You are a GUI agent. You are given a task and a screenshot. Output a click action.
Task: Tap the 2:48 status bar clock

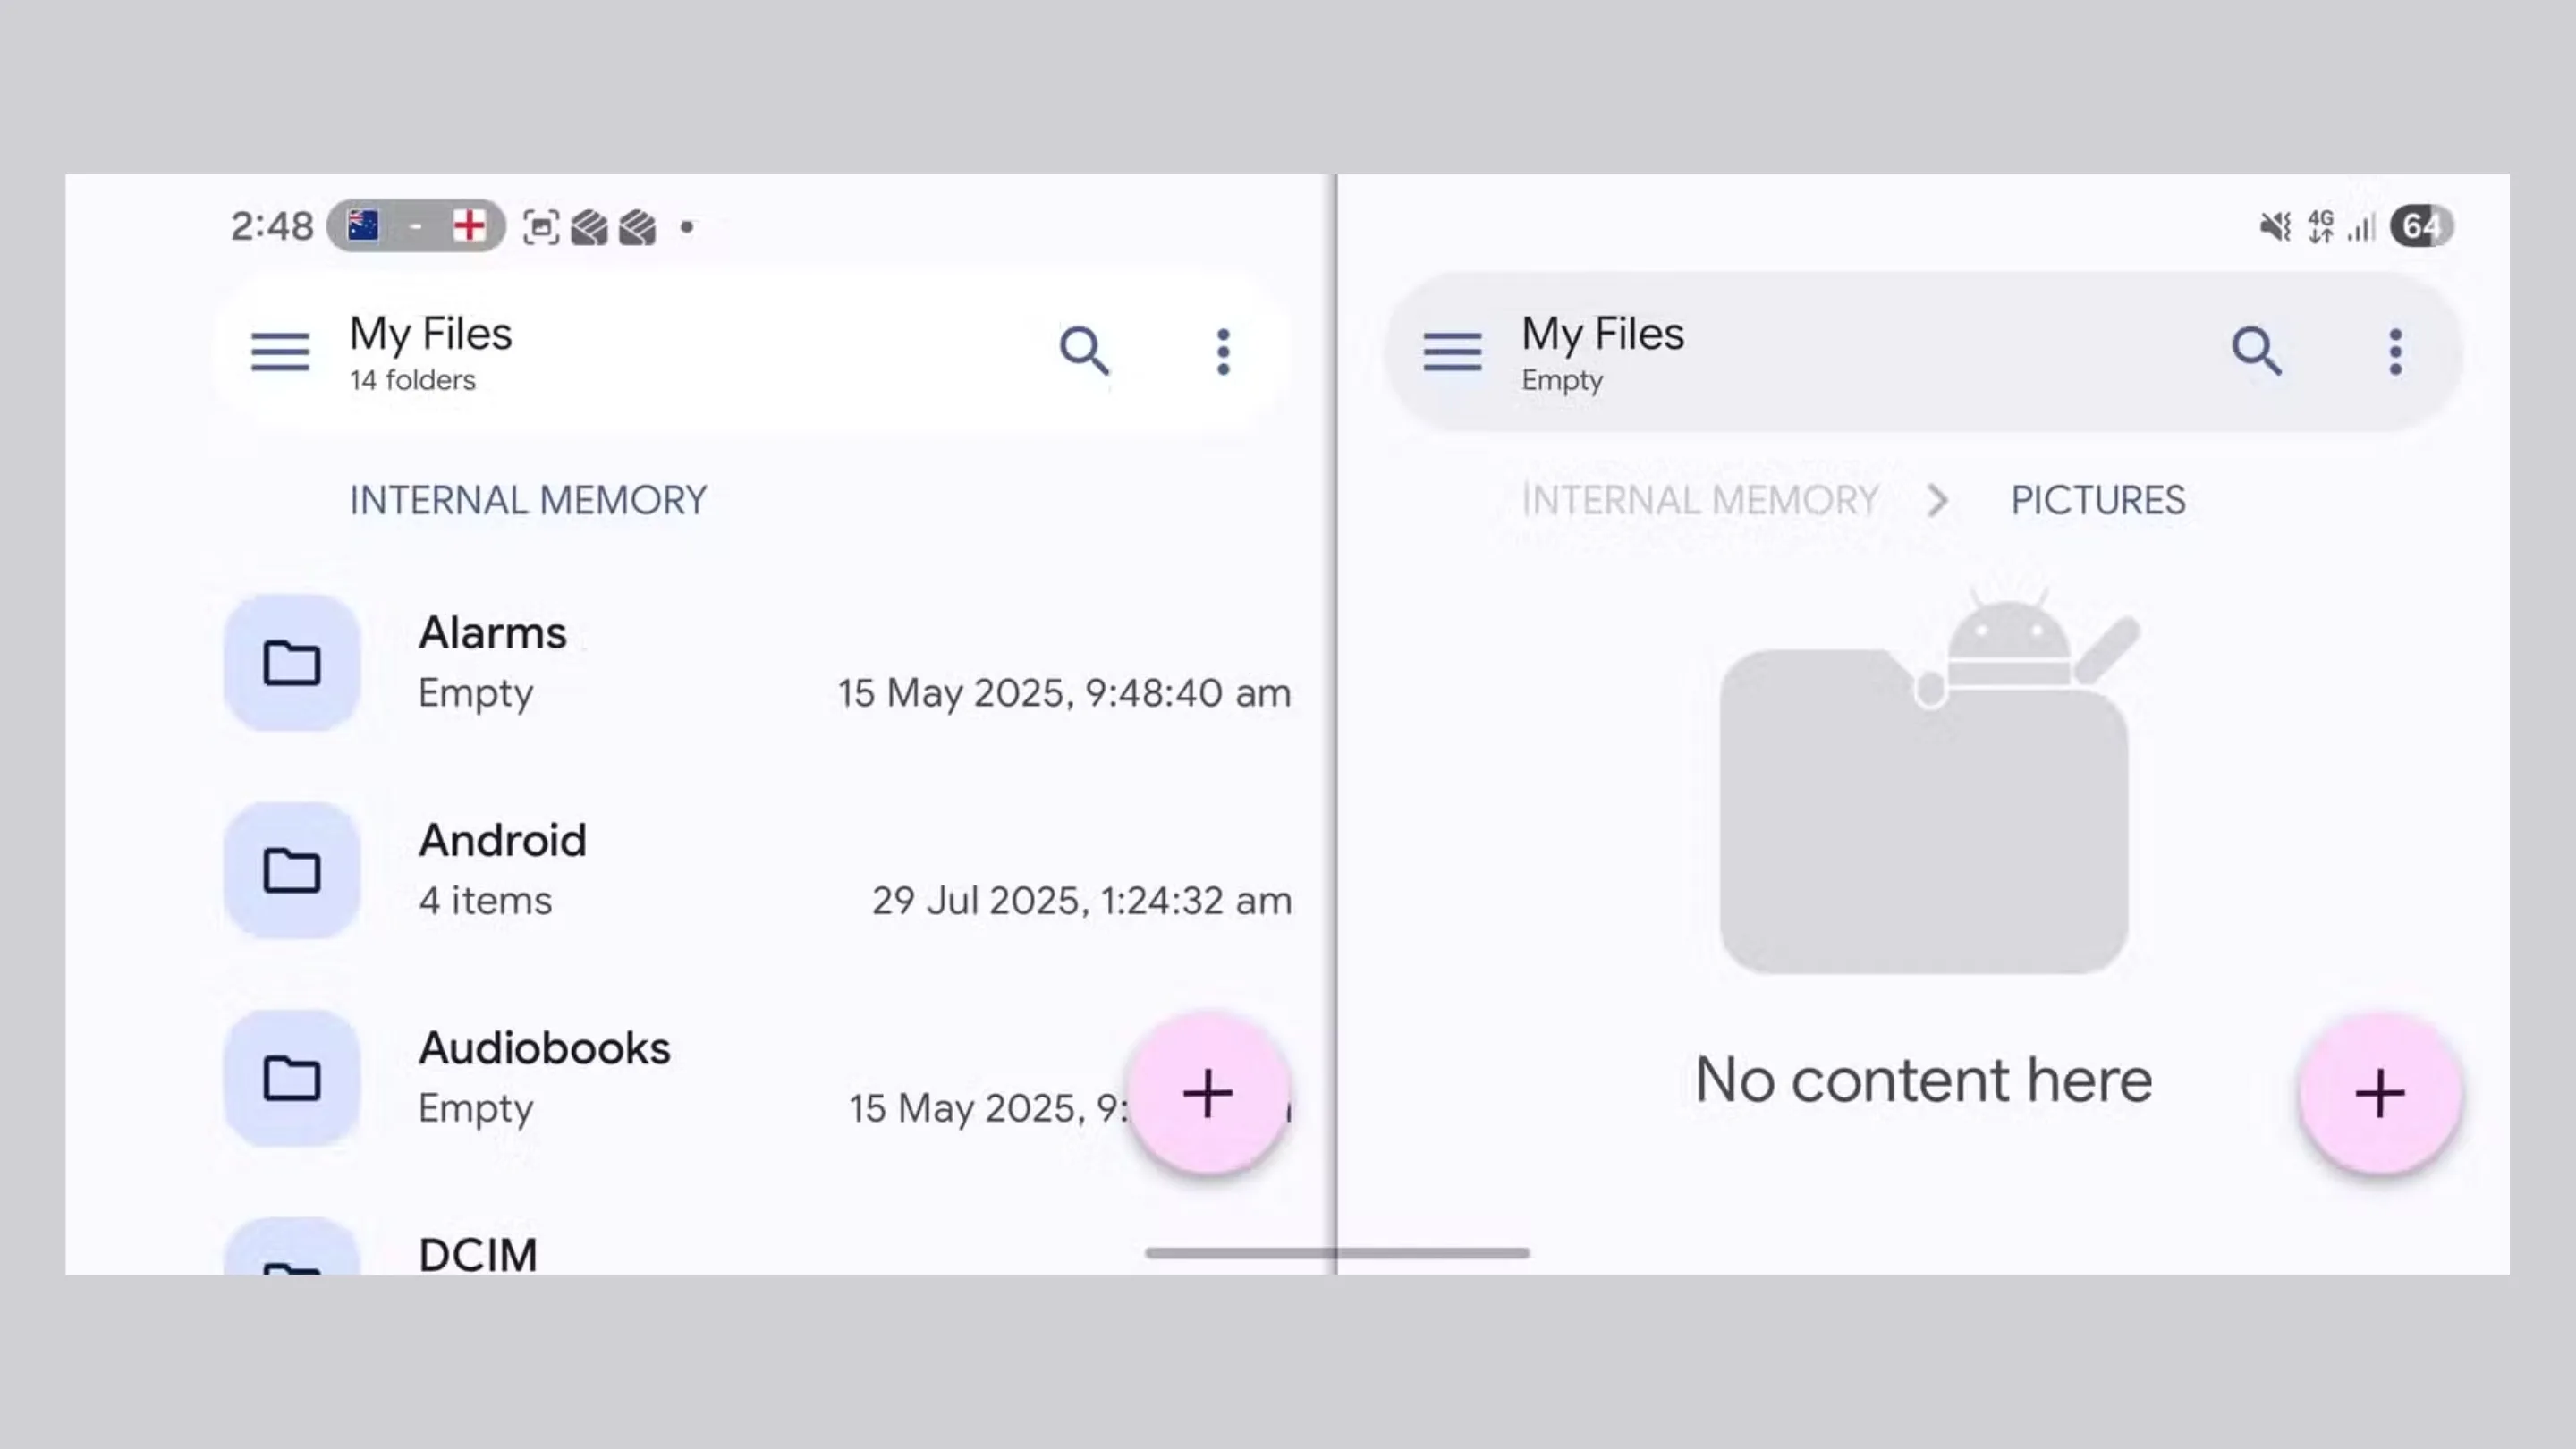(x=272, y=226)
